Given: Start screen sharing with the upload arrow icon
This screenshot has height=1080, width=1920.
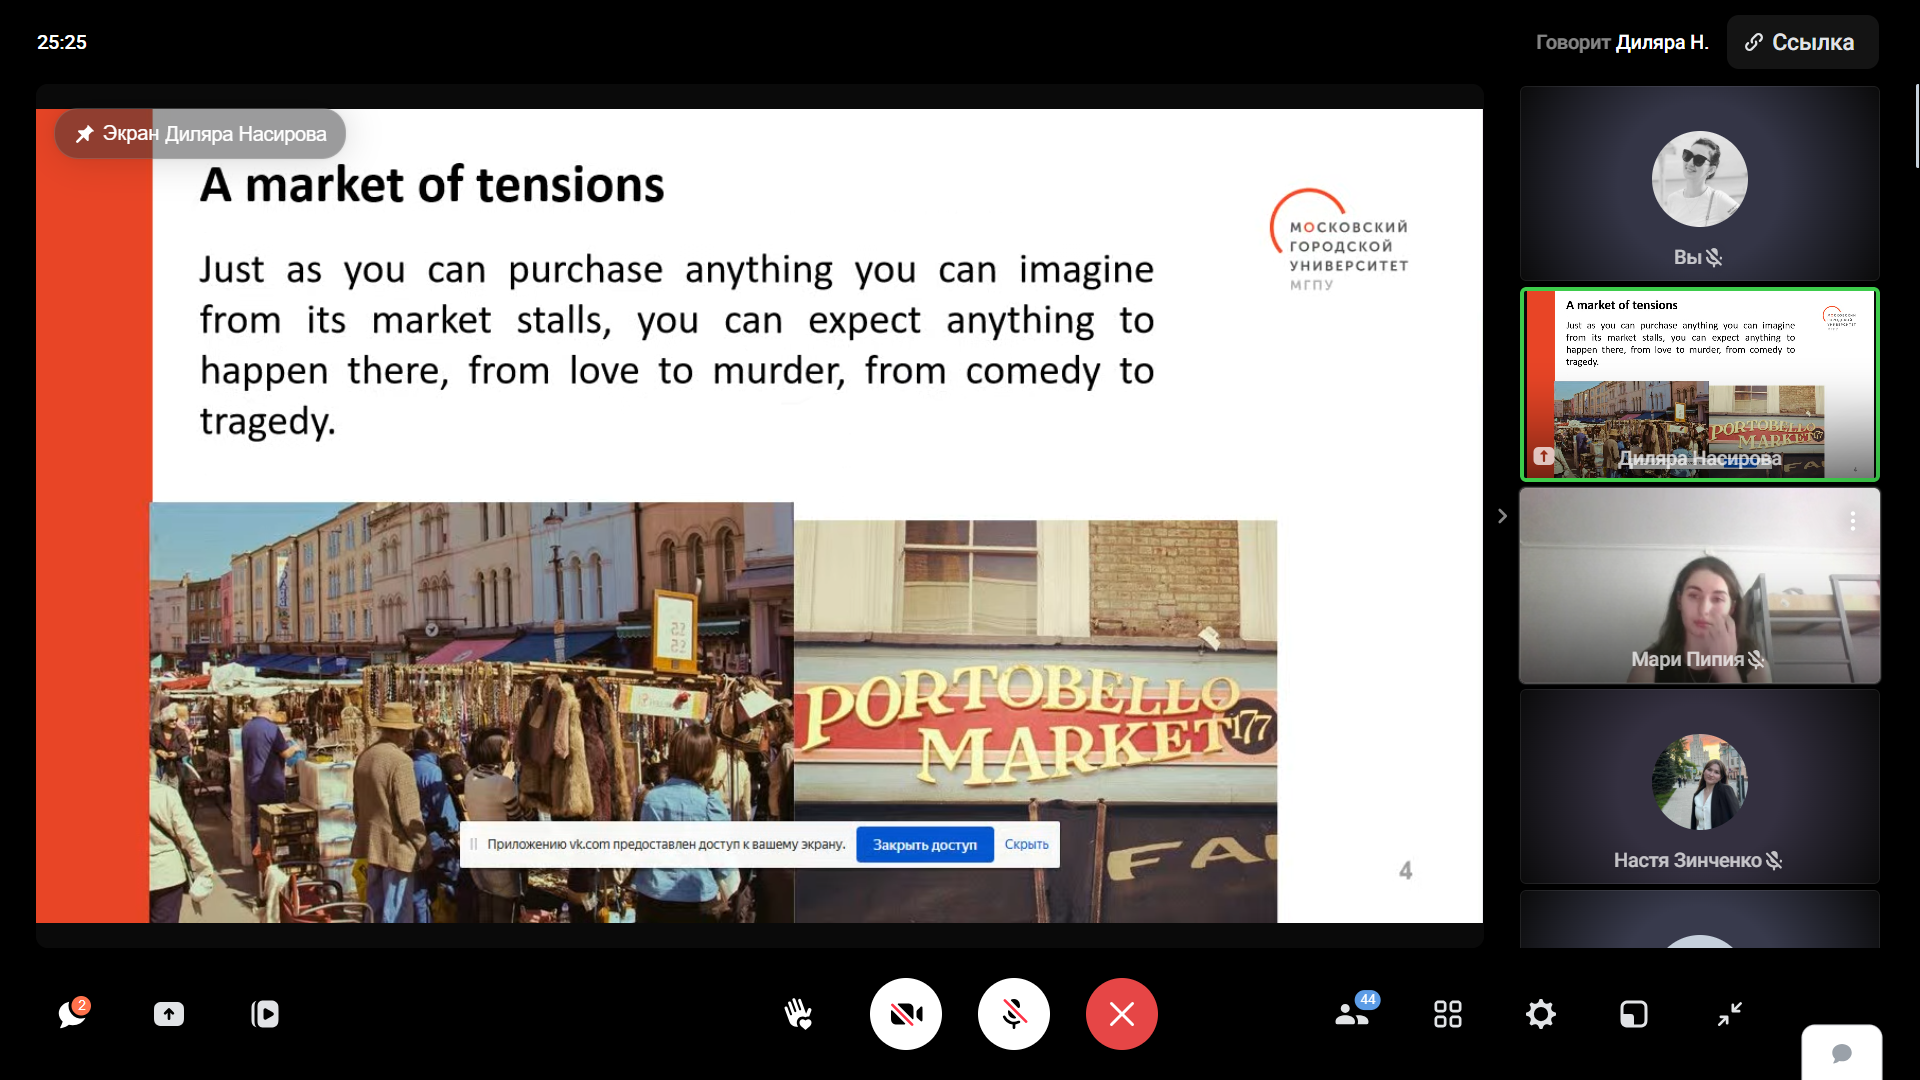Looking at the screenshot, I should (169, 1014).
